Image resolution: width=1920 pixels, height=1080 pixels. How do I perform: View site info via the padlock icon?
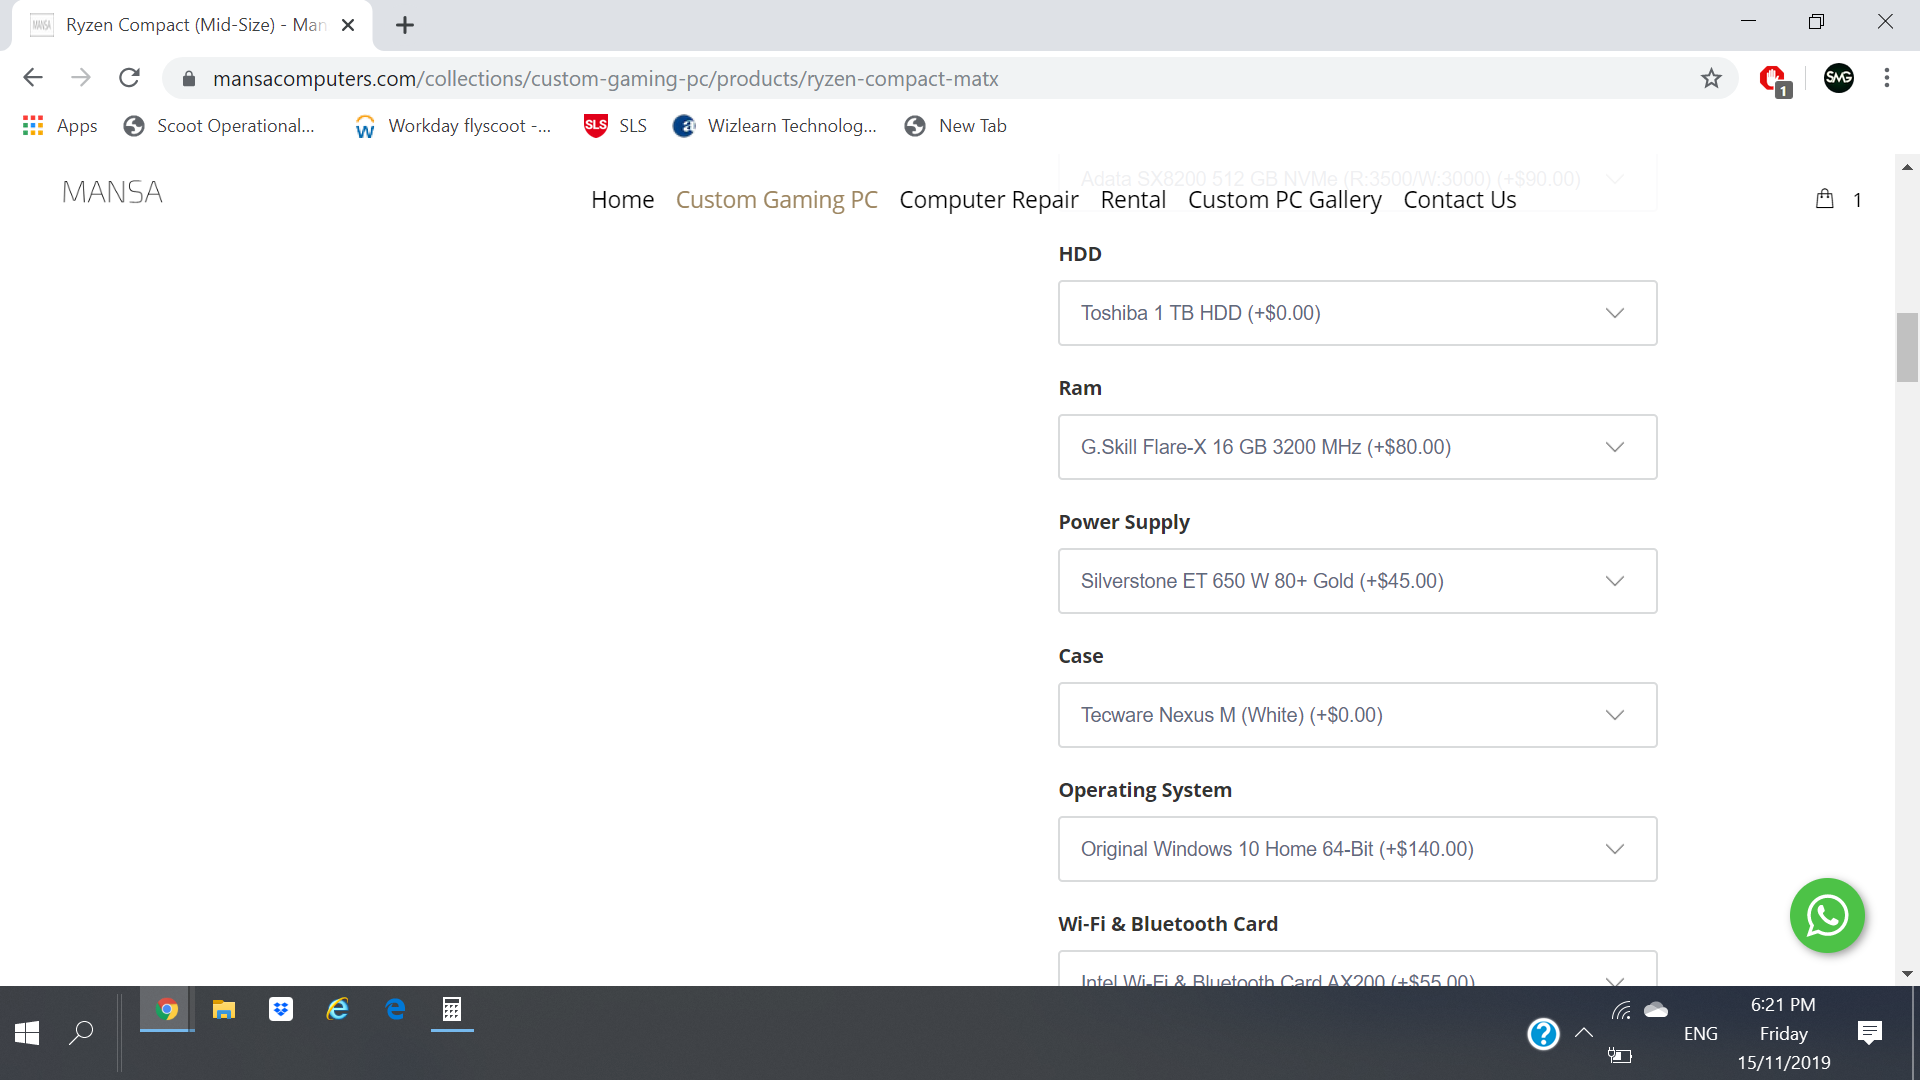click(189, 78)
